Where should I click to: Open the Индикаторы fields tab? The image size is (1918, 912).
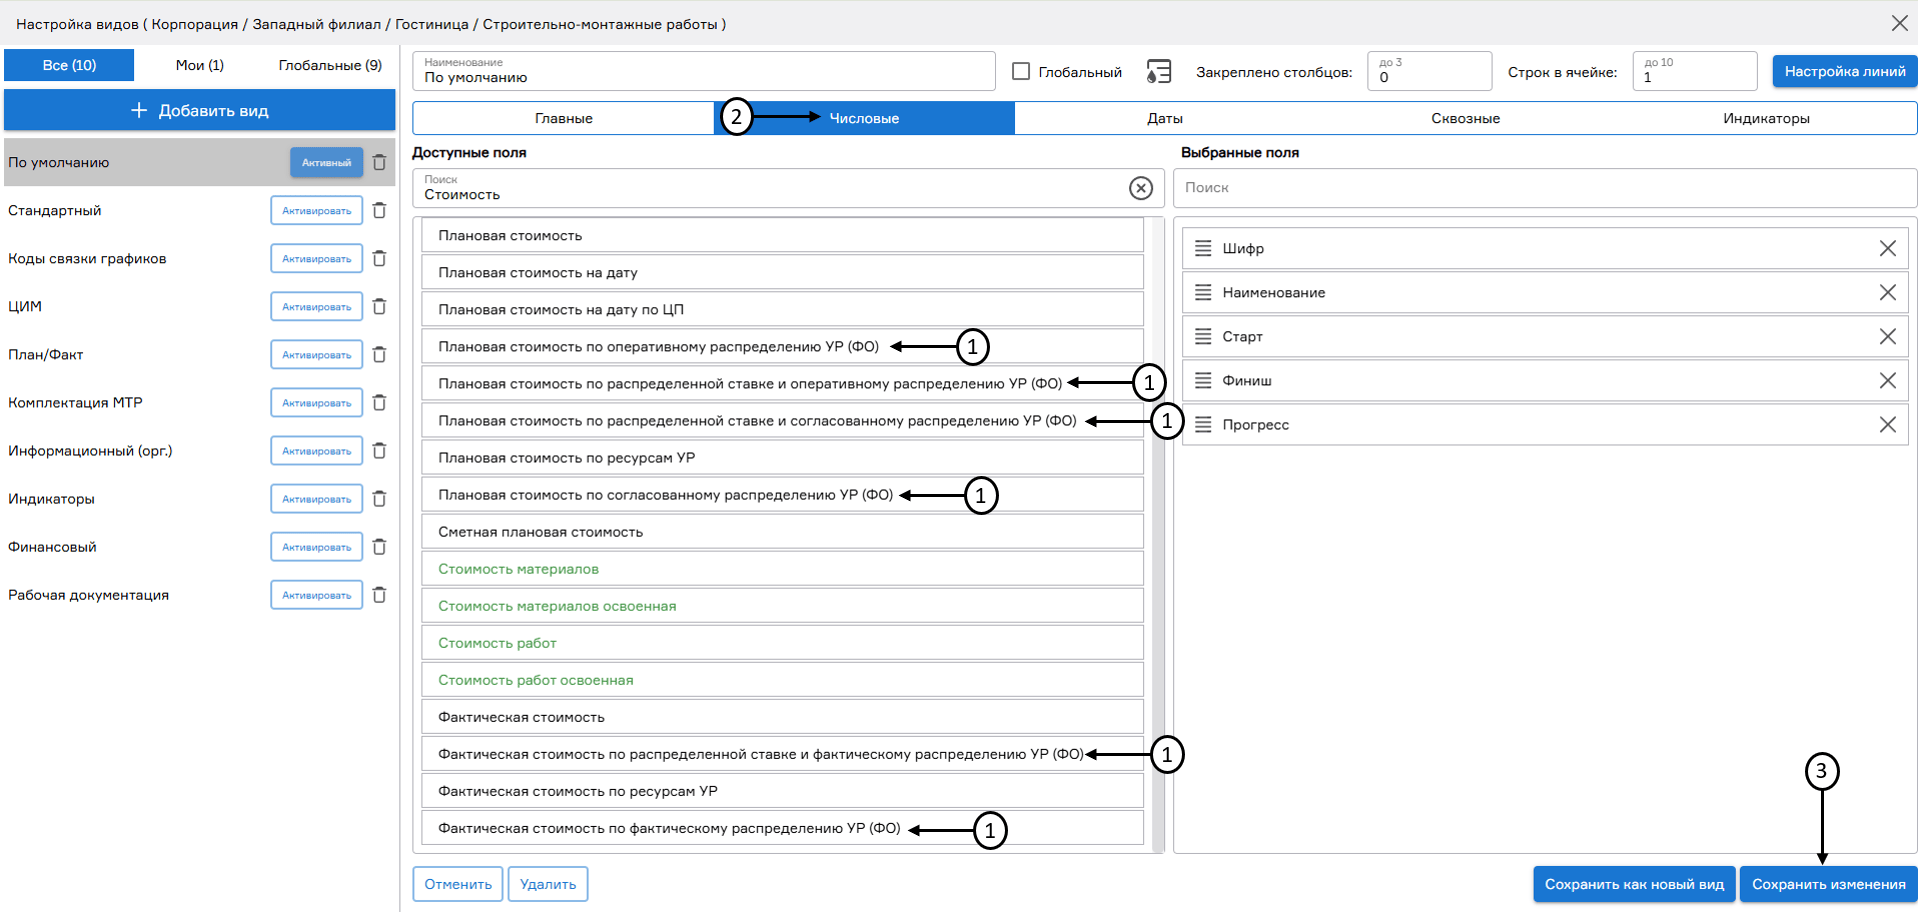(x=1765, y=118)
